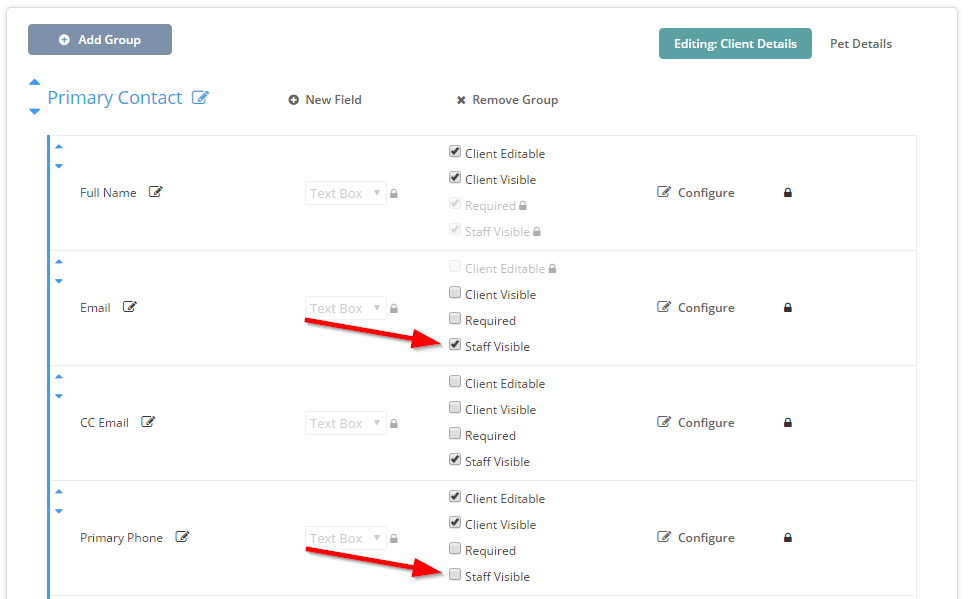Add a New Field to group

point(324,100)
